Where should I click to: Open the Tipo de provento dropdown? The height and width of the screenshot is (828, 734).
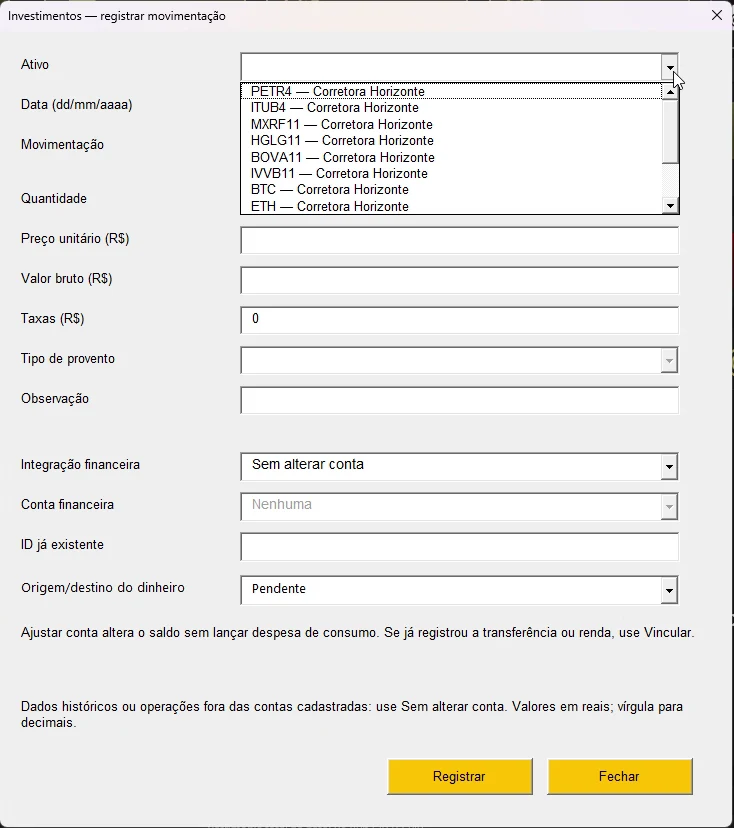click(x=669, y=361)
